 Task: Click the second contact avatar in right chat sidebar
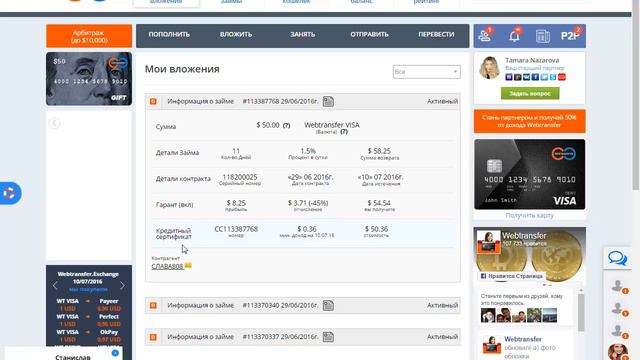click(618, 309)
